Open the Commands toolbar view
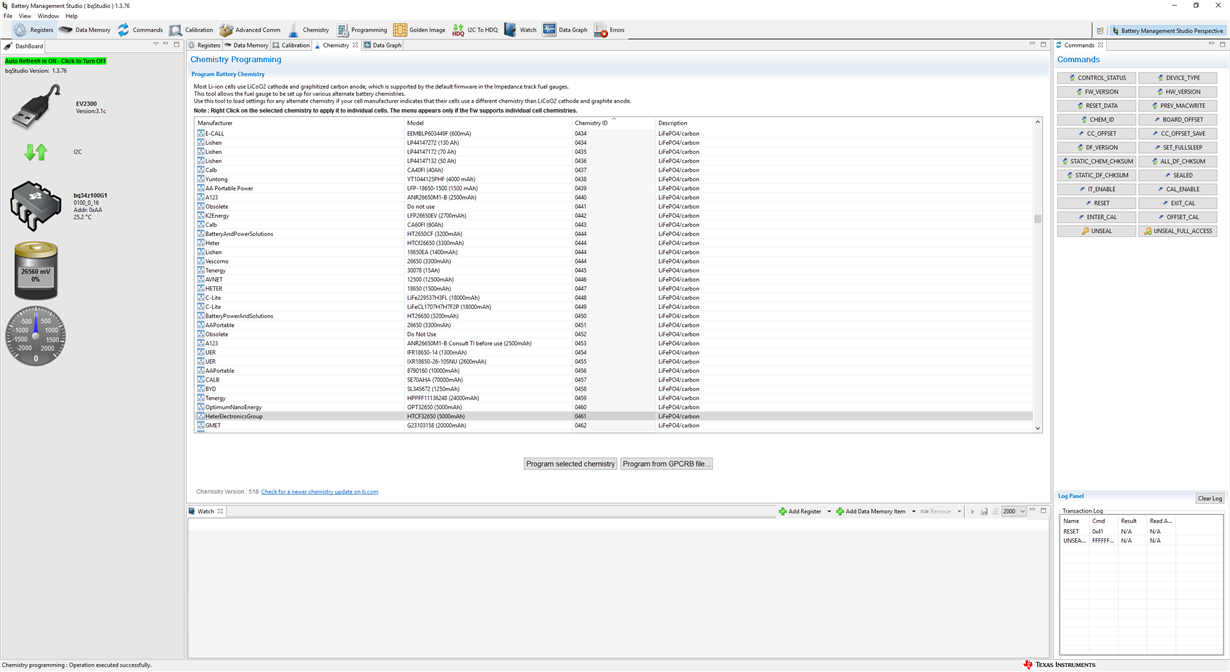The width and height of the screenshot is (1230, 672). pos(139,30)
